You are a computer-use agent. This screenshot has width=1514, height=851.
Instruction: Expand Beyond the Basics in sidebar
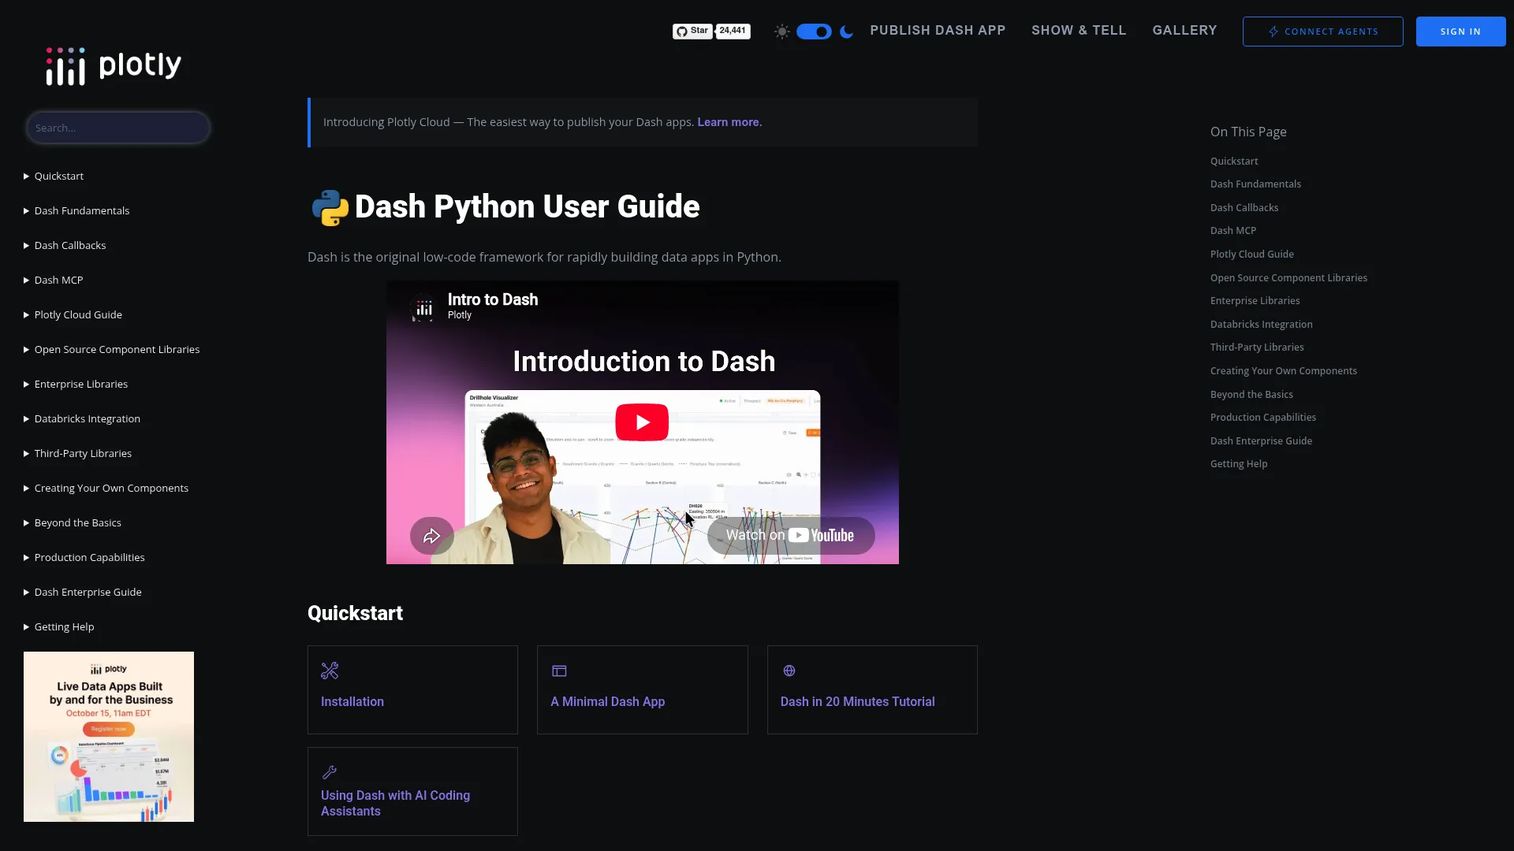click(72, 523)
